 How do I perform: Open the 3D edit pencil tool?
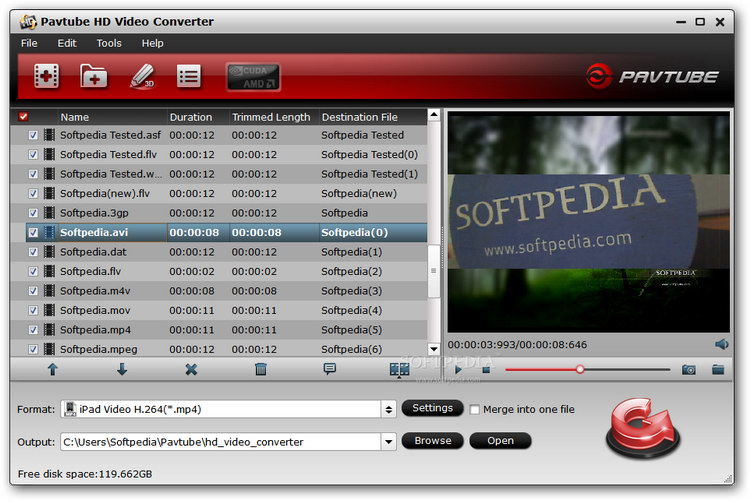point(142,76)
